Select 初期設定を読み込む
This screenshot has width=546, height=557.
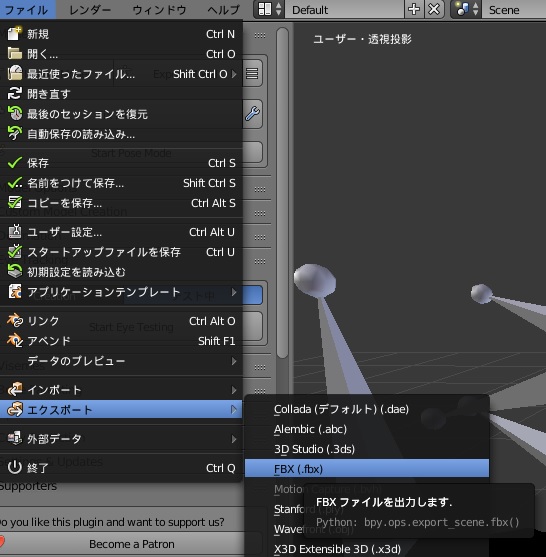click(121, 272)
